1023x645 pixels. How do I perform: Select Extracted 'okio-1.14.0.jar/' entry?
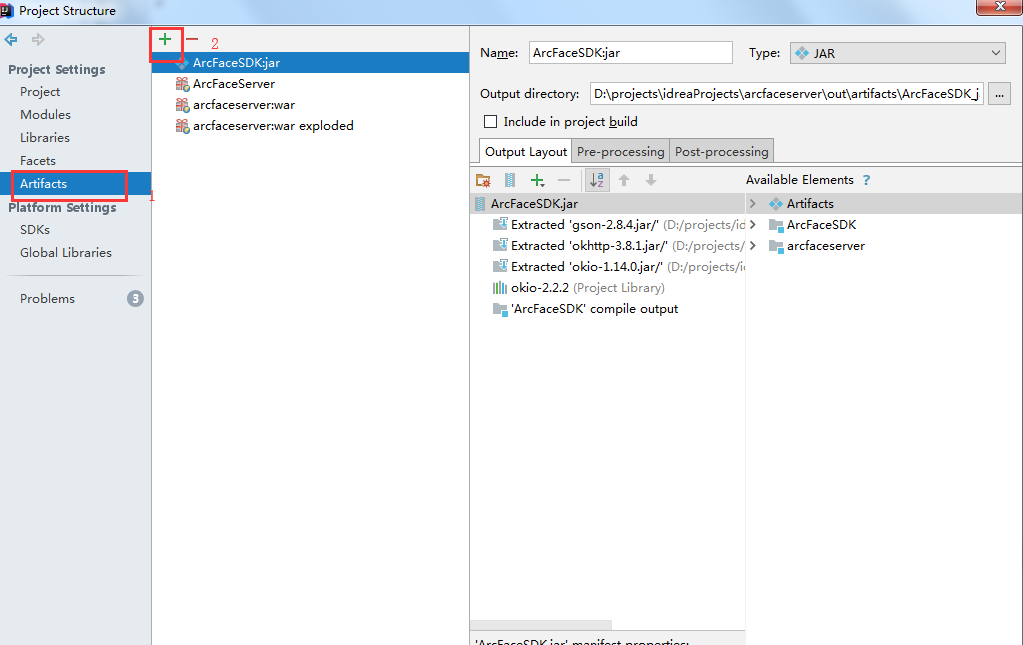point(617,267)
